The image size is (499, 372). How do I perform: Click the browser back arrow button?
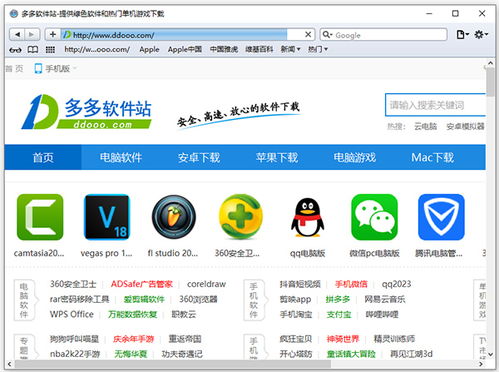tap(17, 34)
